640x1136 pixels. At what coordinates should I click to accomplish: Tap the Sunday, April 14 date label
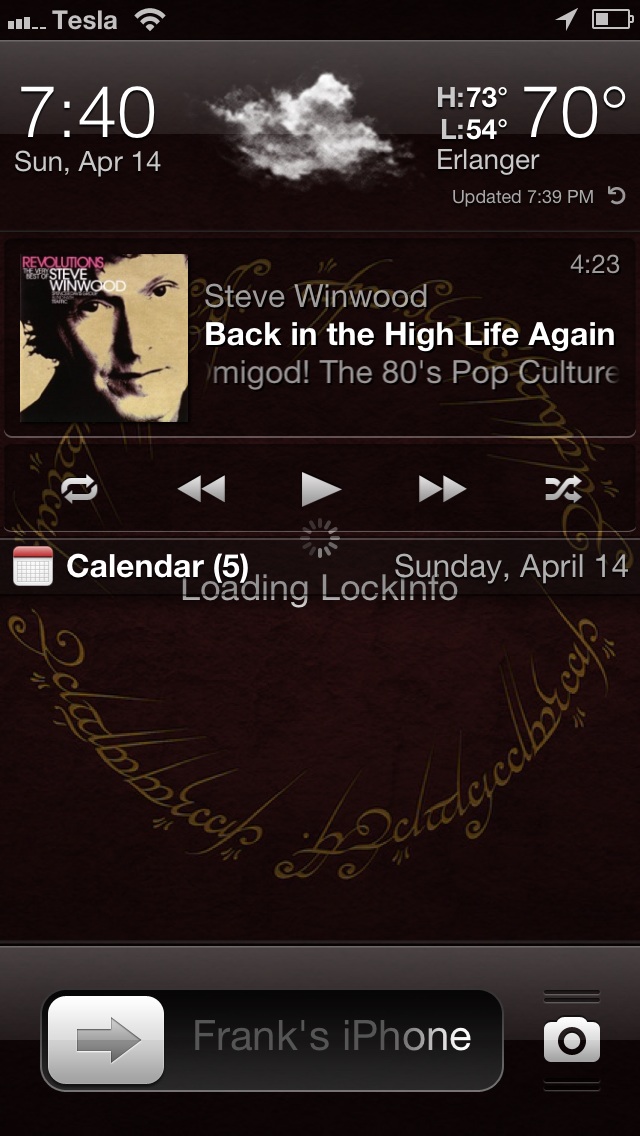click(x=511, y=567)
